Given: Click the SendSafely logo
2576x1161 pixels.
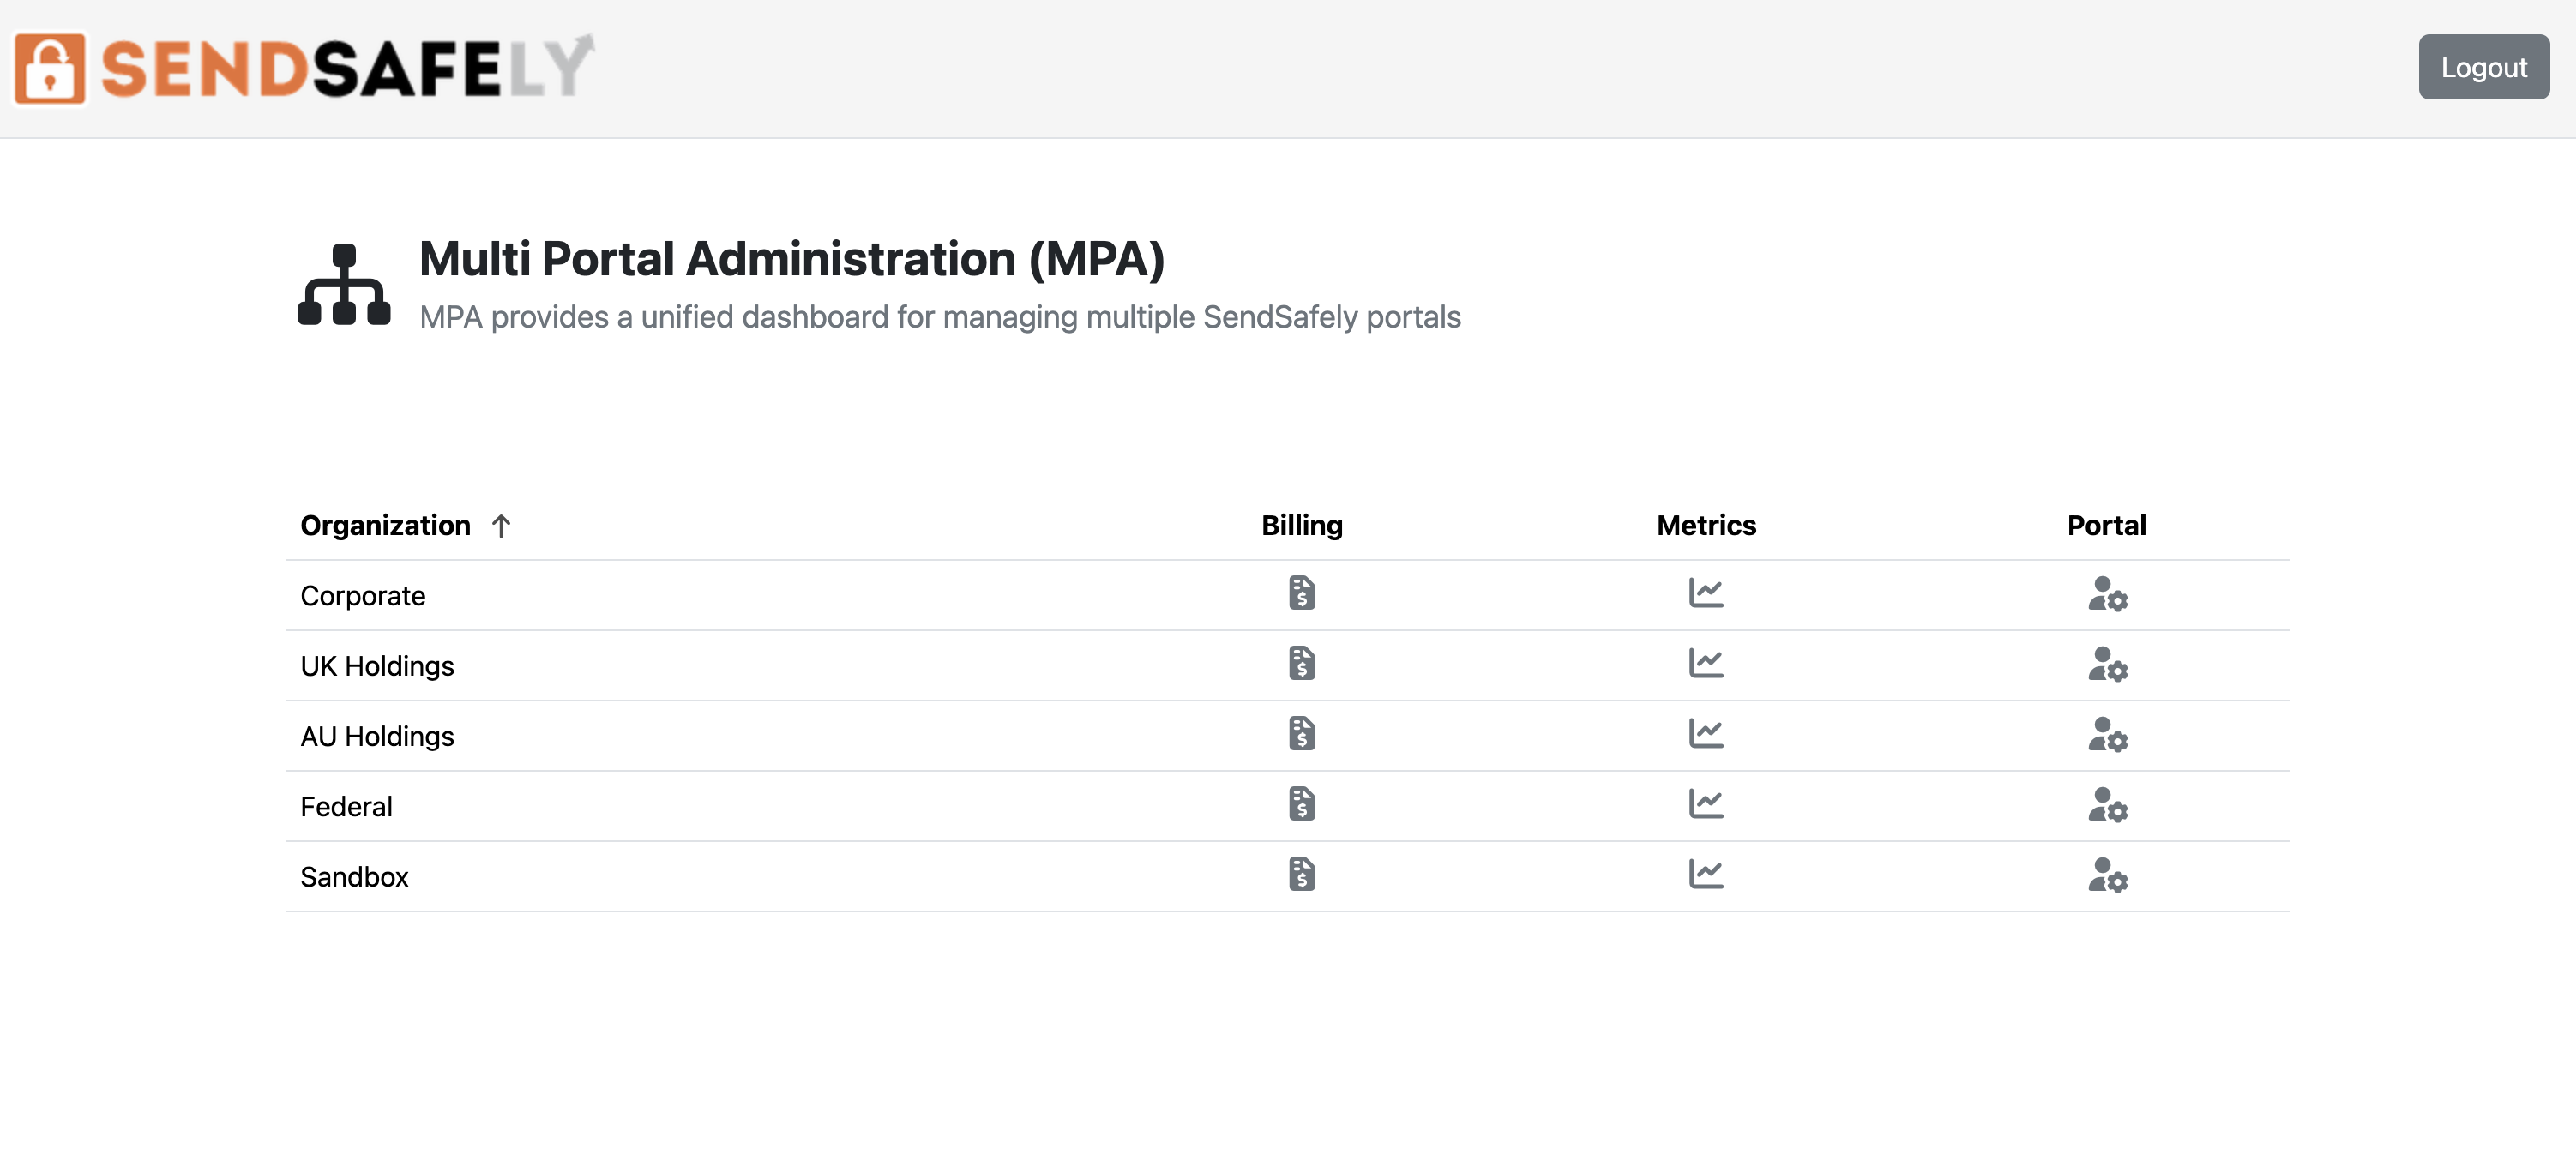Looking at the screenshot, I should click(303, 68).
